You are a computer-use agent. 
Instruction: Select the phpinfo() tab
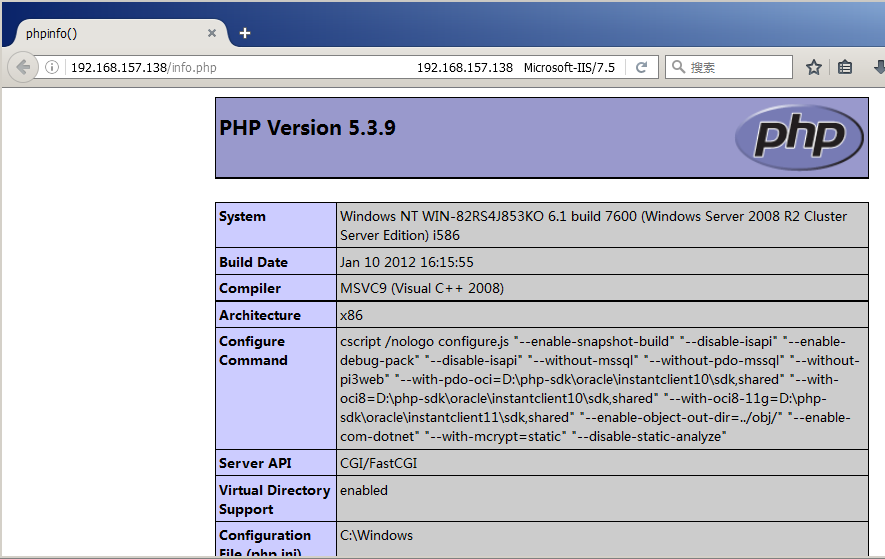click(x=116, y=33)
